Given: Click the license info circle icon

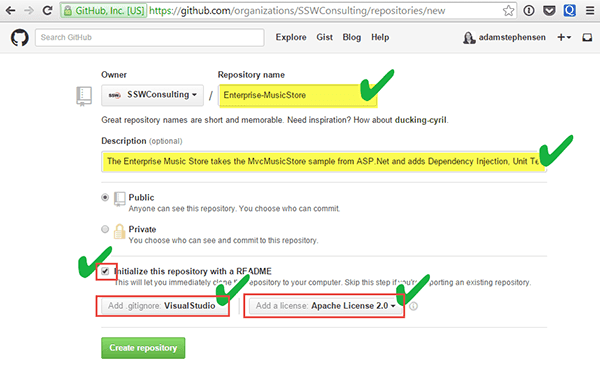Looking at the screenshot, I should click(x=413, y=306).
